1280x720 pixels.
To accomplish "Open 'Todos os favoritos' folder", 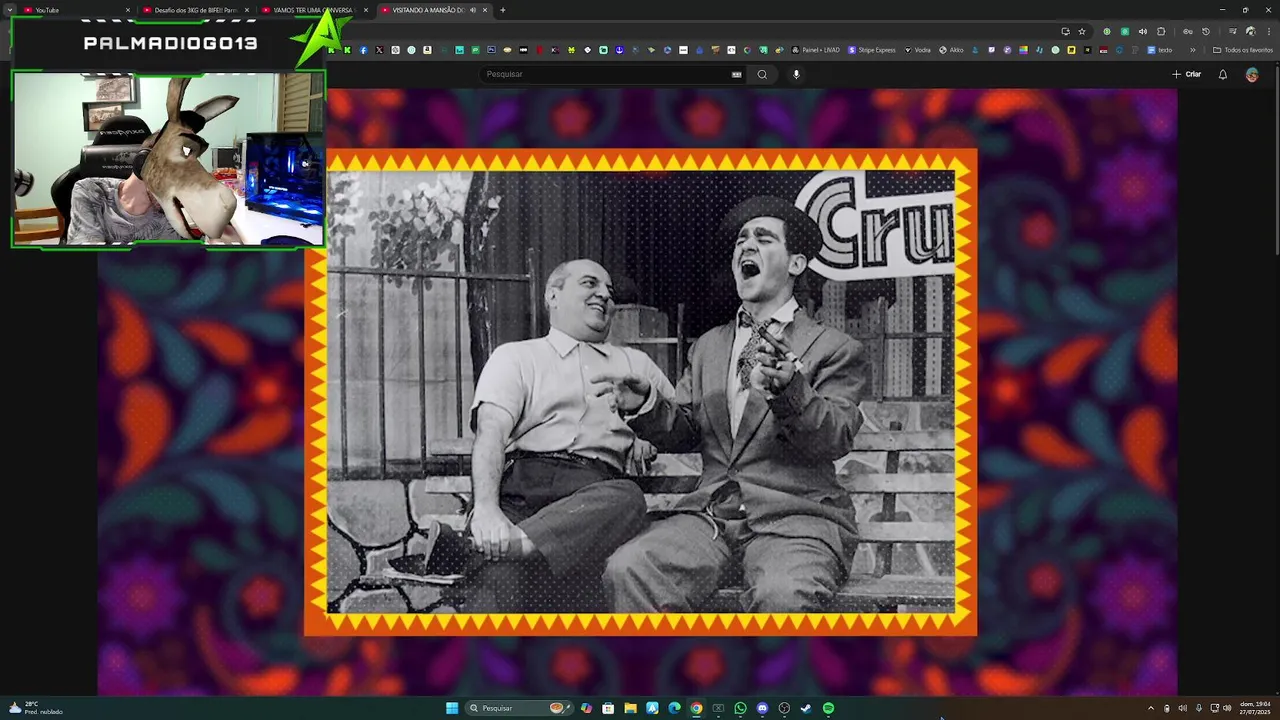I will click(1243, 50).
